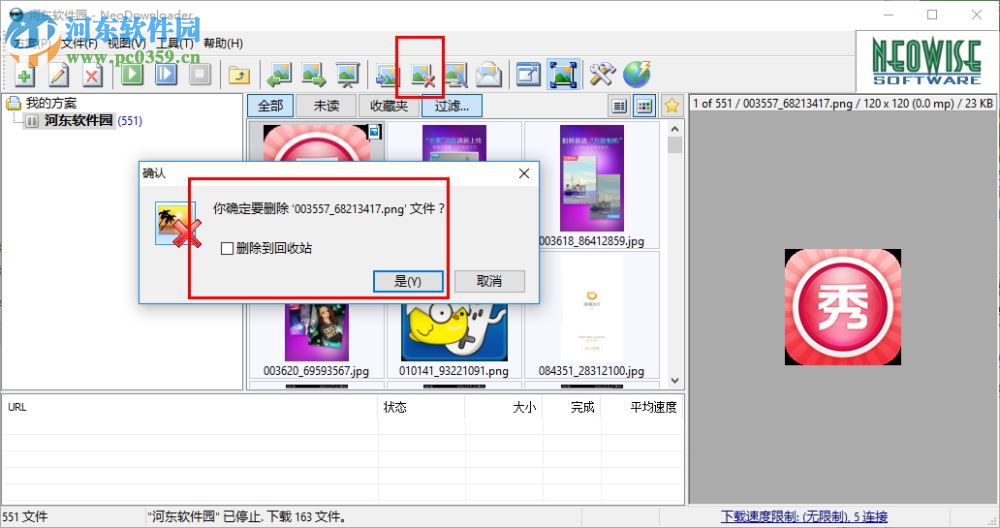Open the 下载速度限制 status bar link
1000x528 pixels.
click(804, 517)
